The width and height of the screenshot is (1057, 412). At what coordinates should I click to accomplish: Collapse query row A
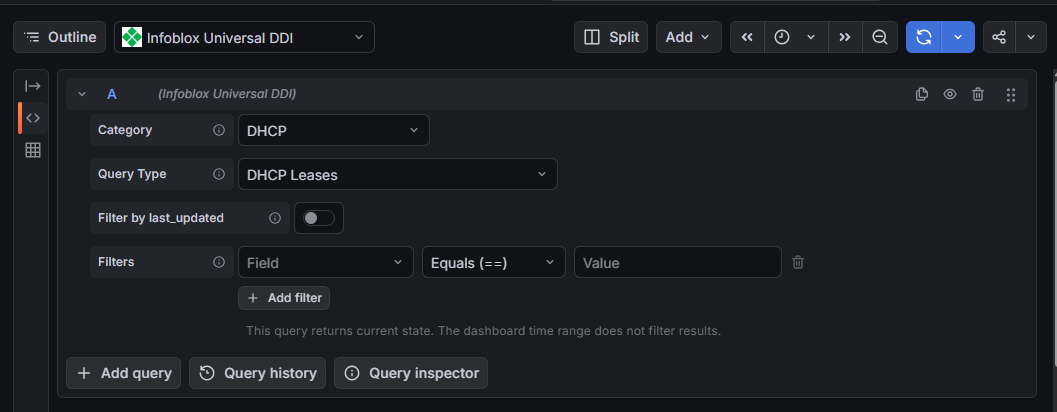[x=82, y=94]
